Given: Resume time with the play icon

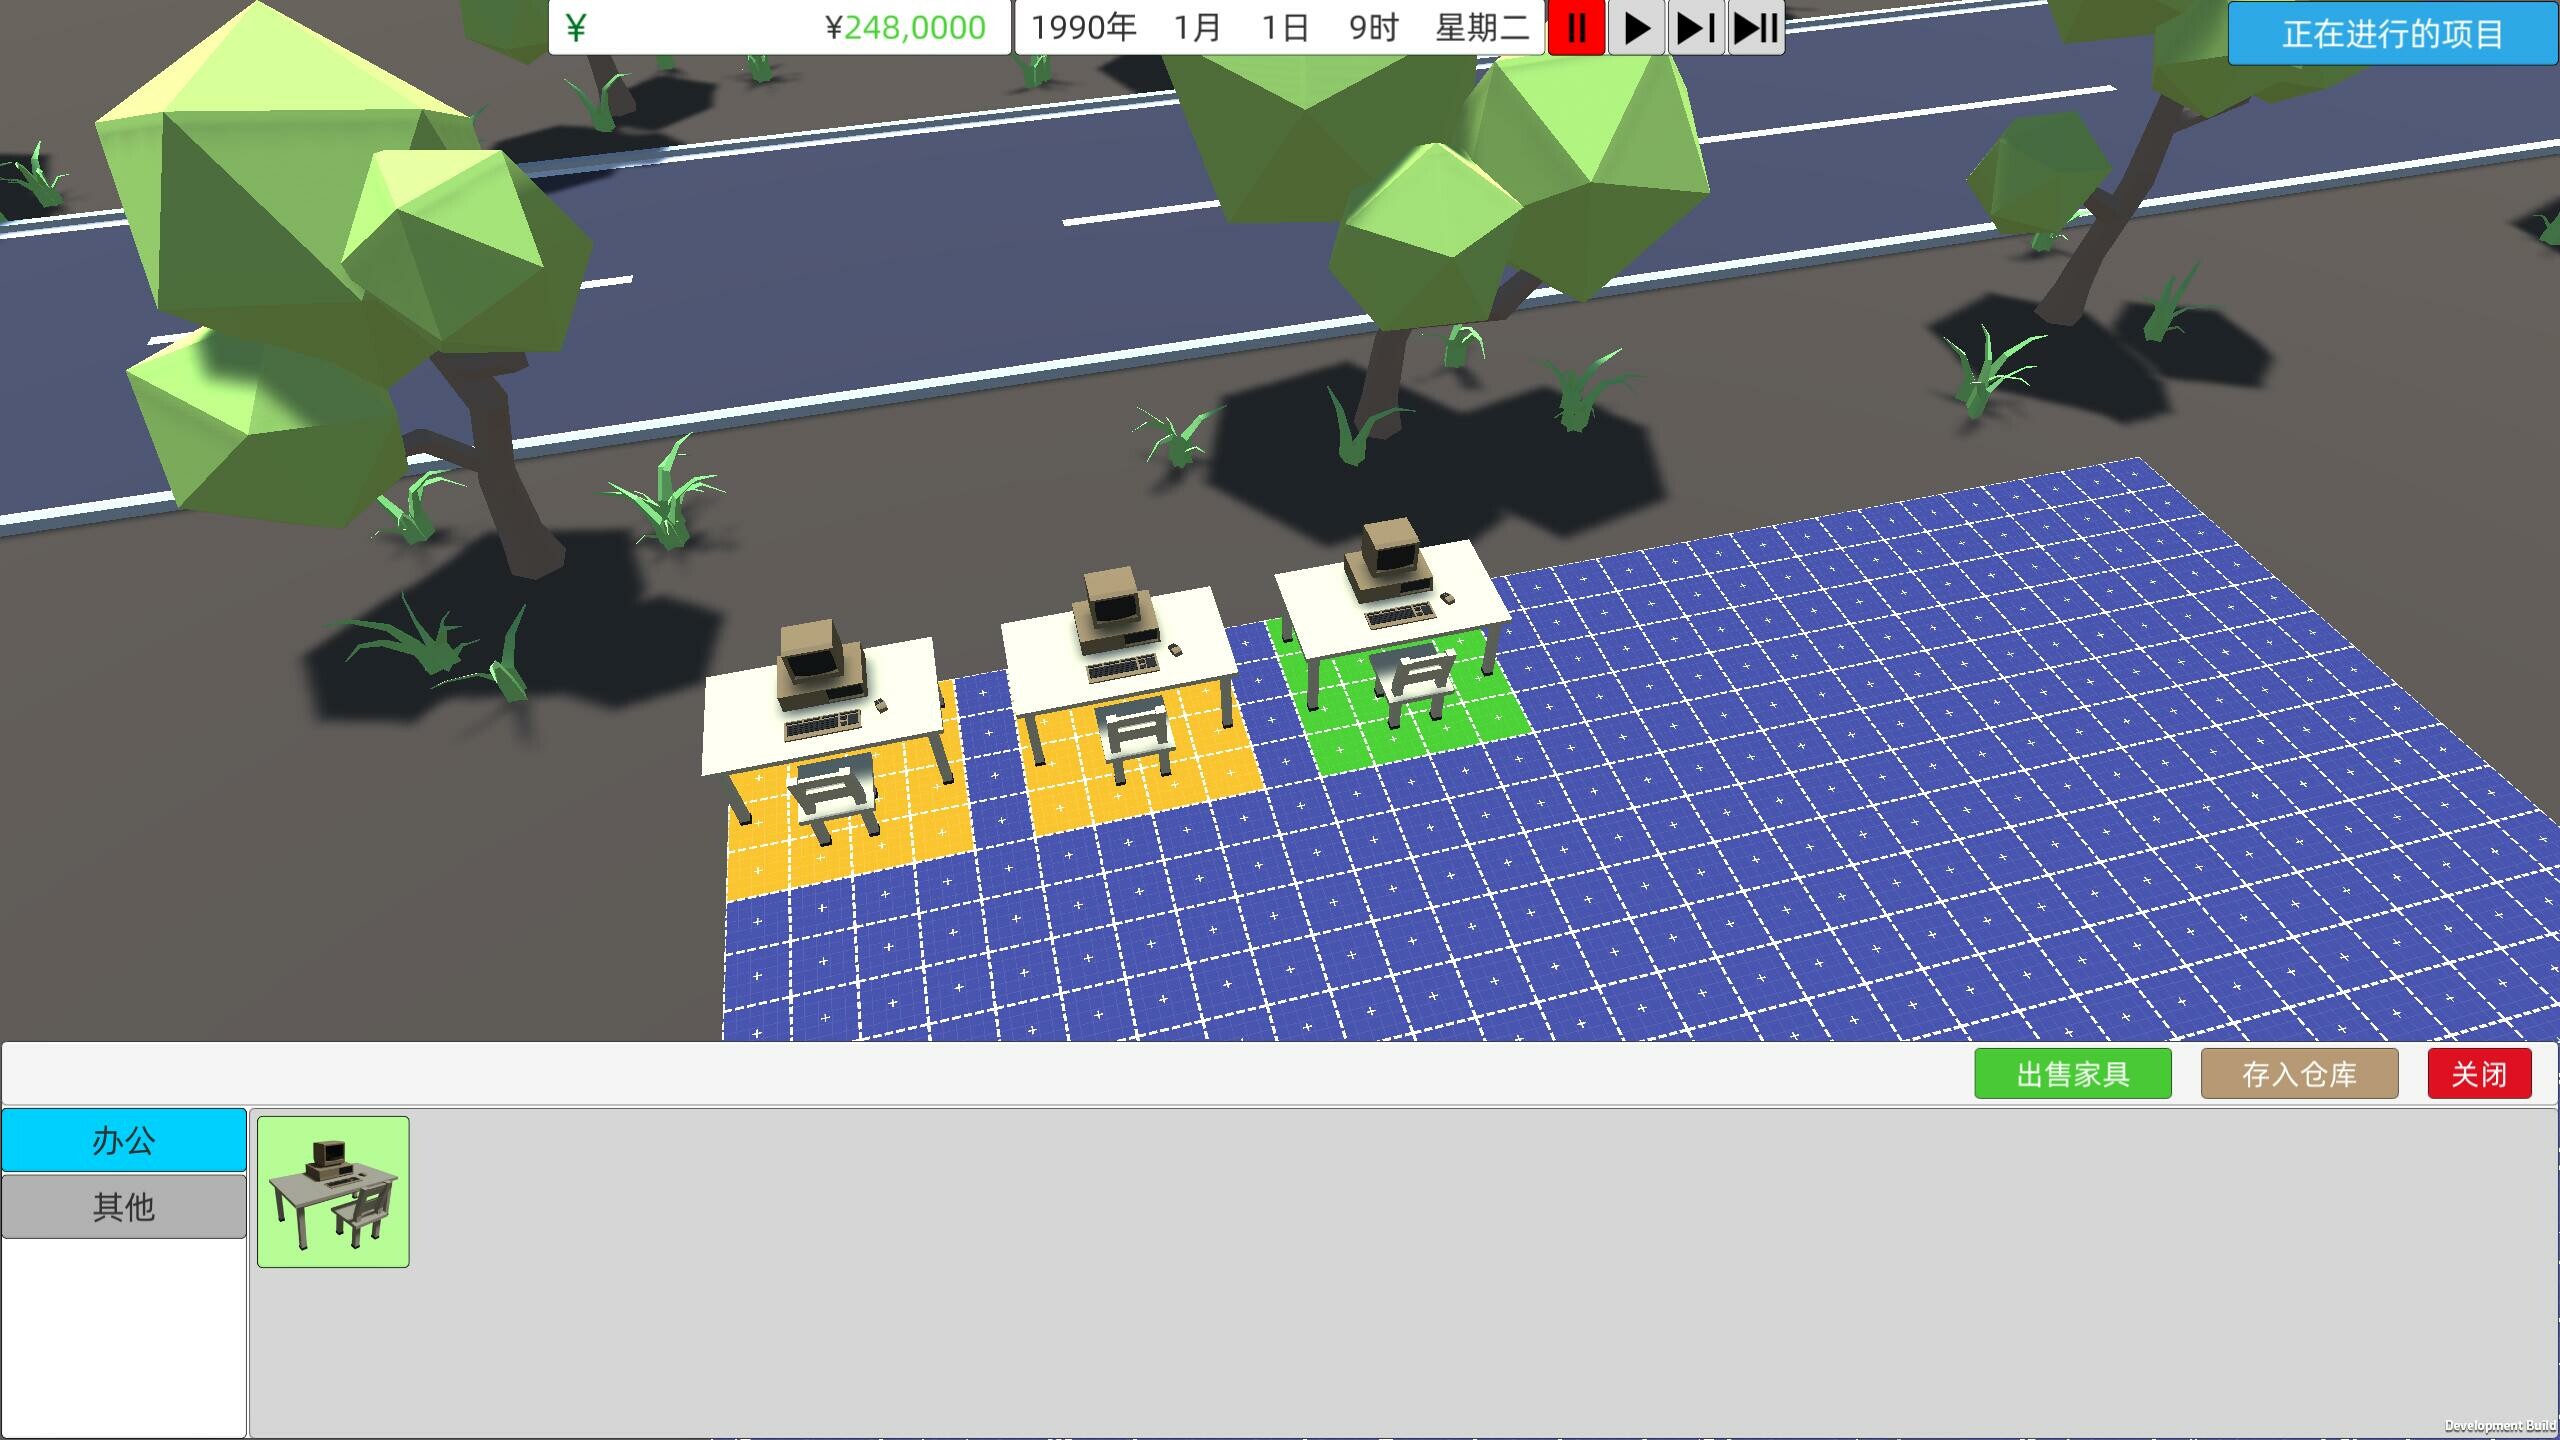Looking at the screenshot, I should point(1636,28).
